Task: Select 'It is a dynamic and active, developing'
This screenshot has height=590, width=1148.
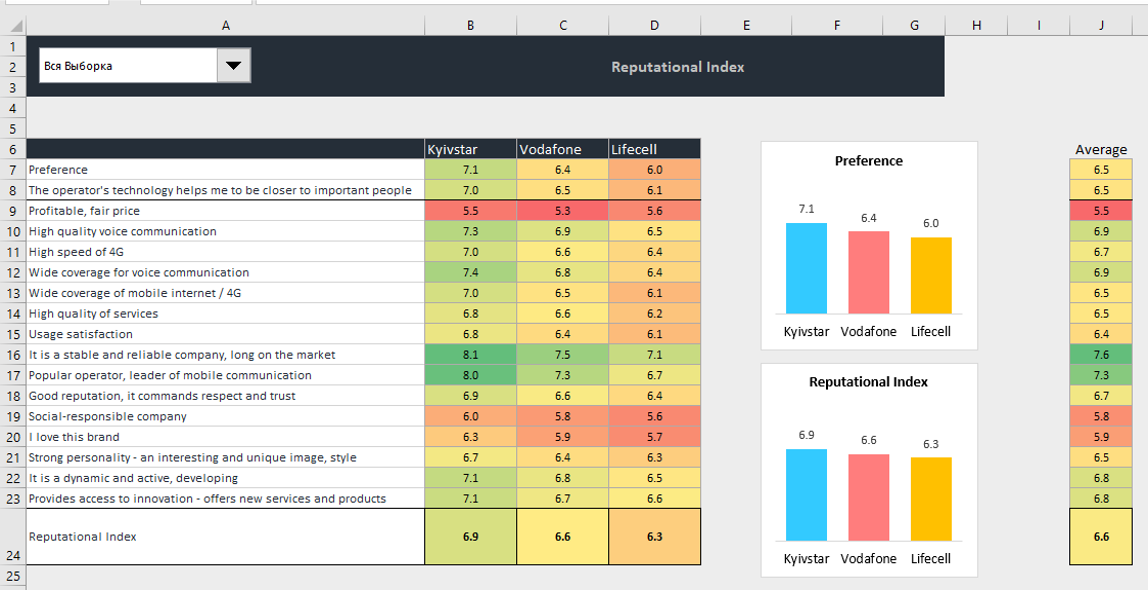Action: tap(226, 477)
